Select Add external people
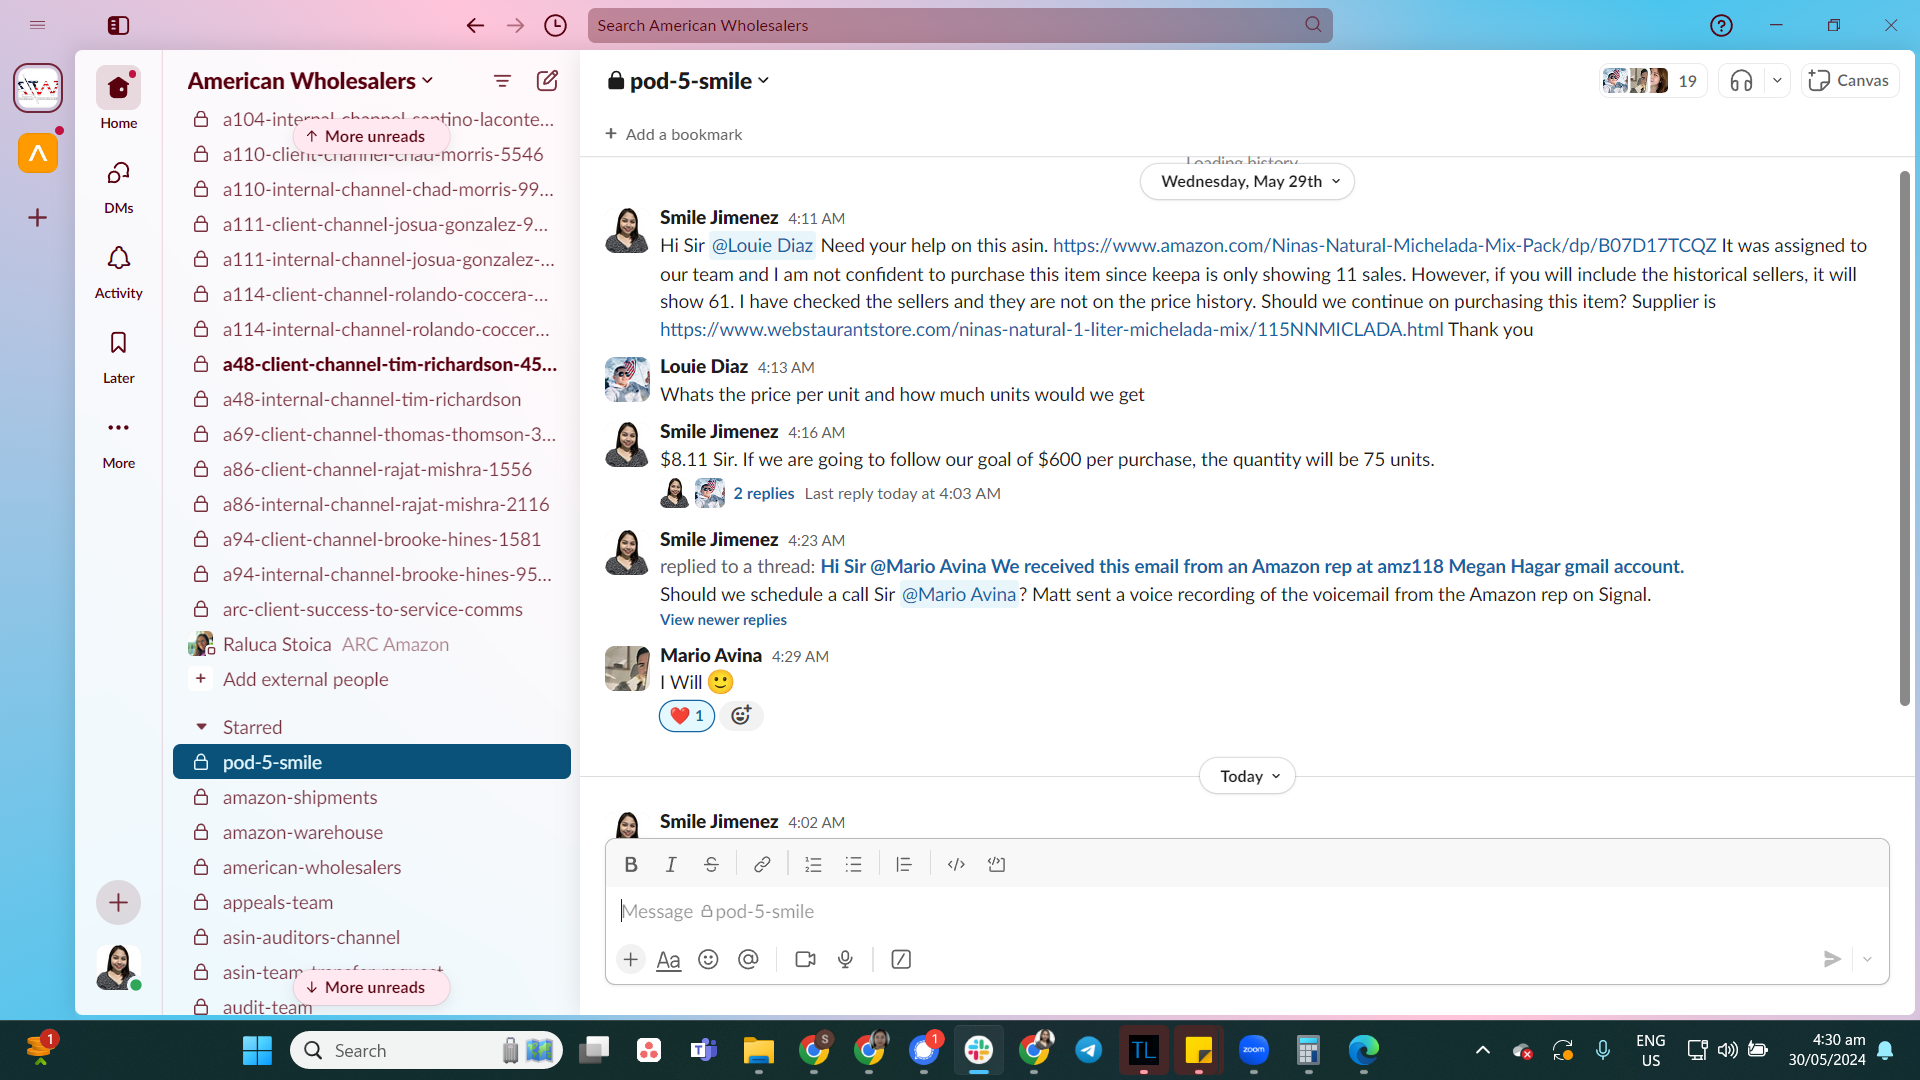Screen dimensions: 1920x1080 pyautogui.click(x=372, y=680)
